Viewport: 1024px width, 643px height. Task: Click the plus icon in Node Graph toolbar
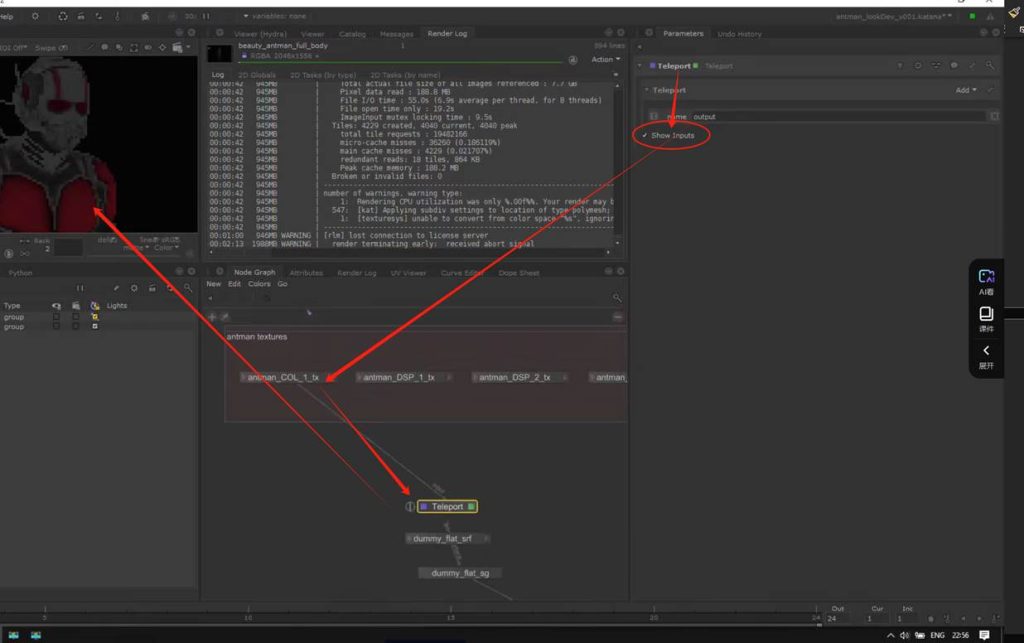coord(212,316)
